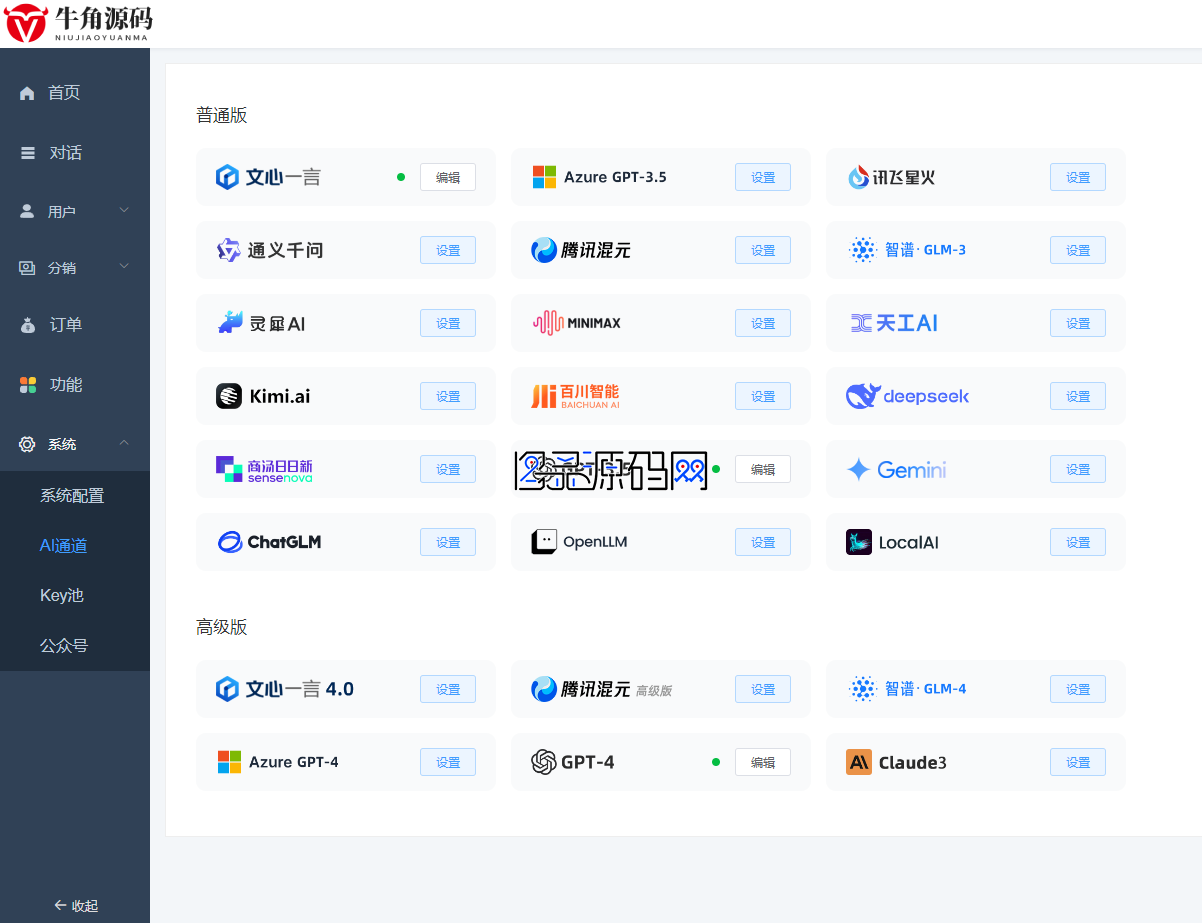Click the money bag icon beside 订单
Screen dimensions: 1202x923
(28, 325)
